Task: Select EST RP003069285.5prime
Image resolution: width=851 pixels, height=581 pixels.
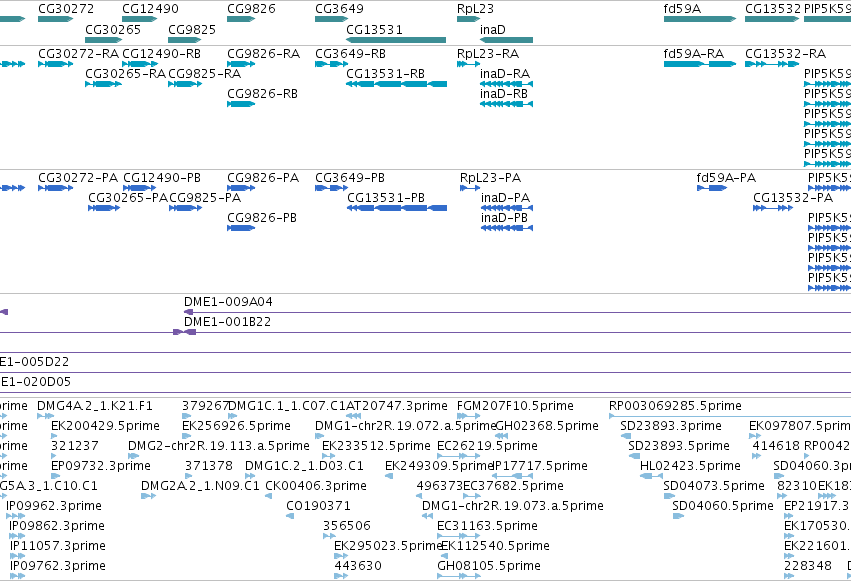Action: [730, 416]
